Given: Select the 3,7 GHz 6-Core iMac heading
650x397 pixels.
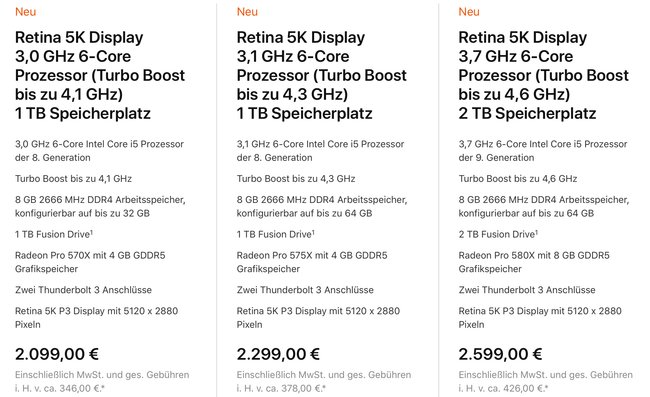Looking at the screenshot, I should (543, 75).
